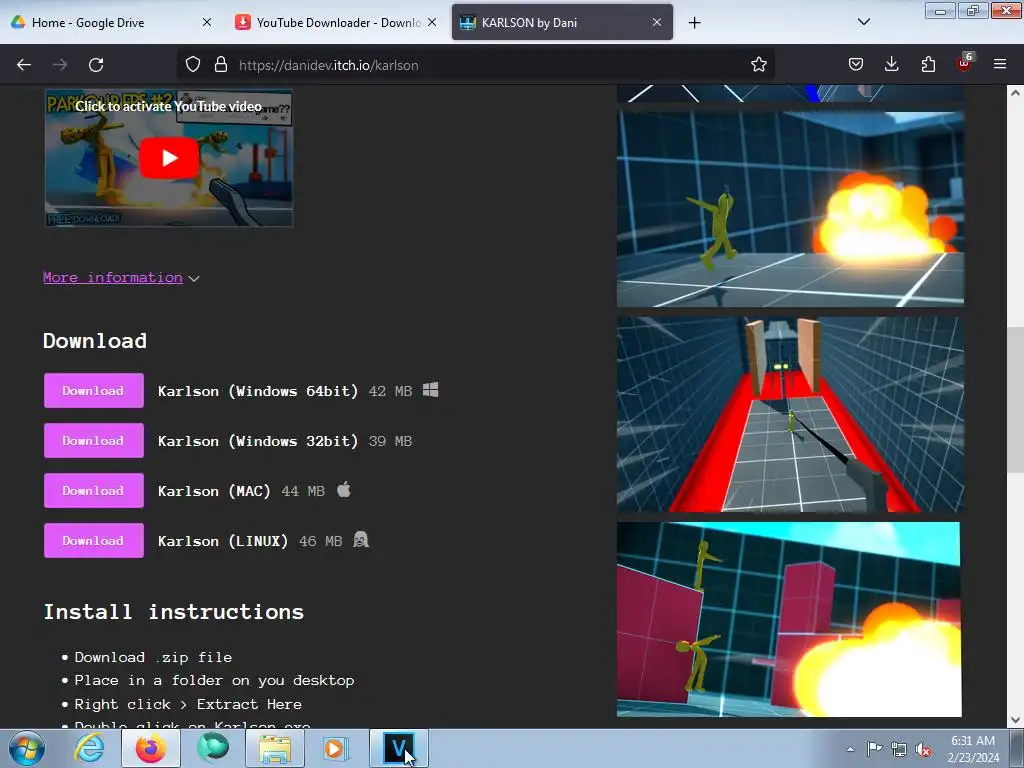Open the media player taskbar icon
Viewport: 1024px width, 768px height.
click(x=337, y=748)
